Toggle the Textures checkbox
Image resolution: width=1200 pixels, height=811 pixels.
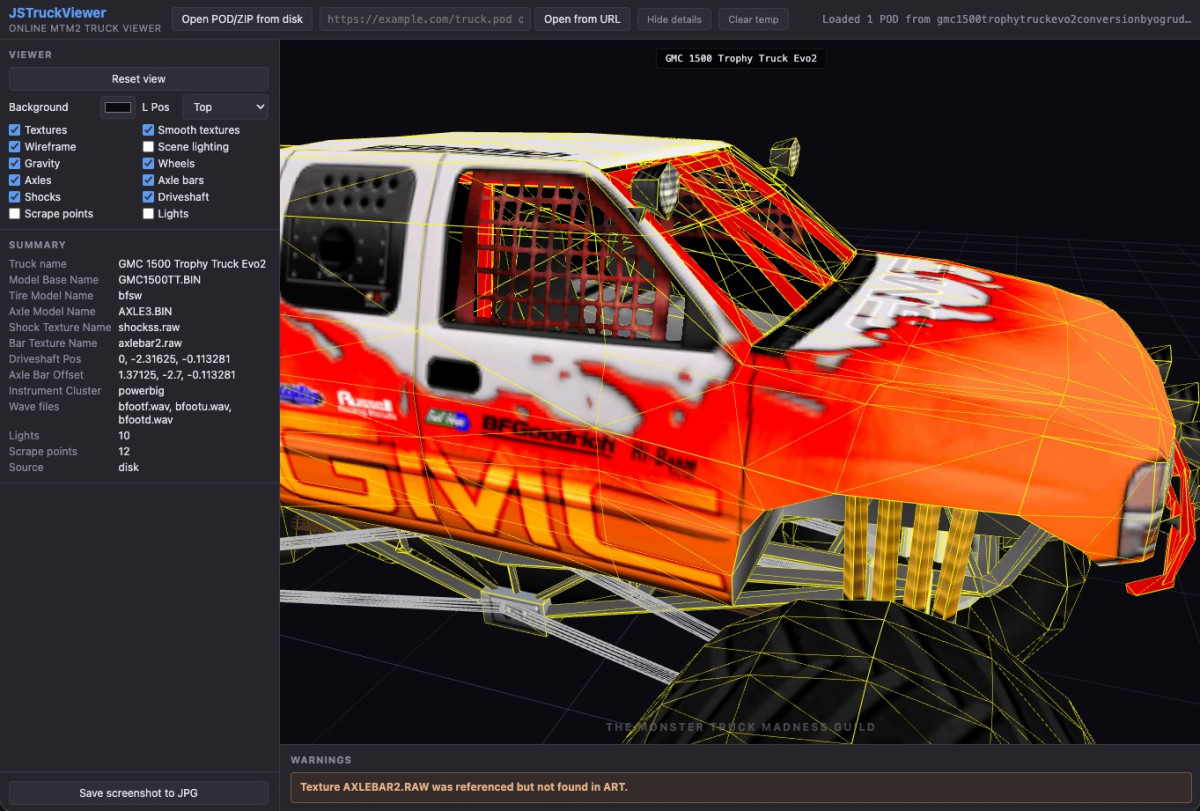pos(15,130)
